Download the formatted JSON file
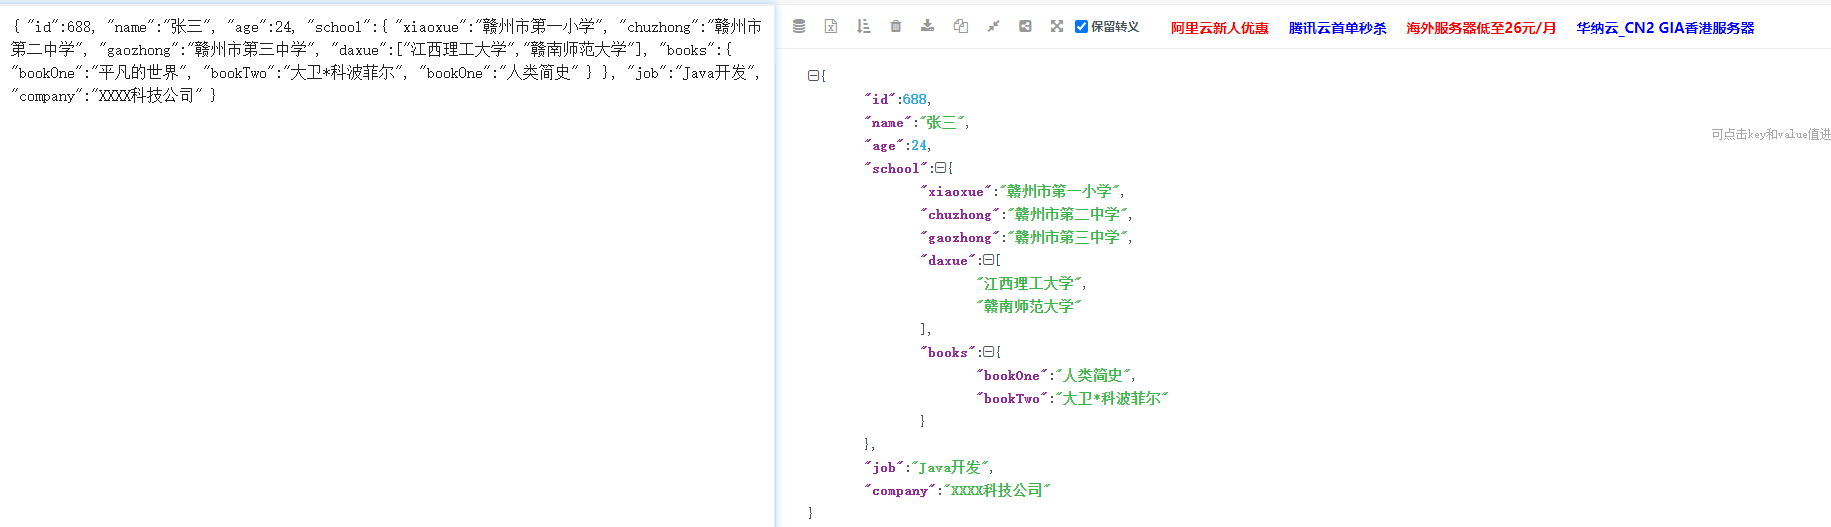Viewport: 1831px width, 527px height. (928, 26)
